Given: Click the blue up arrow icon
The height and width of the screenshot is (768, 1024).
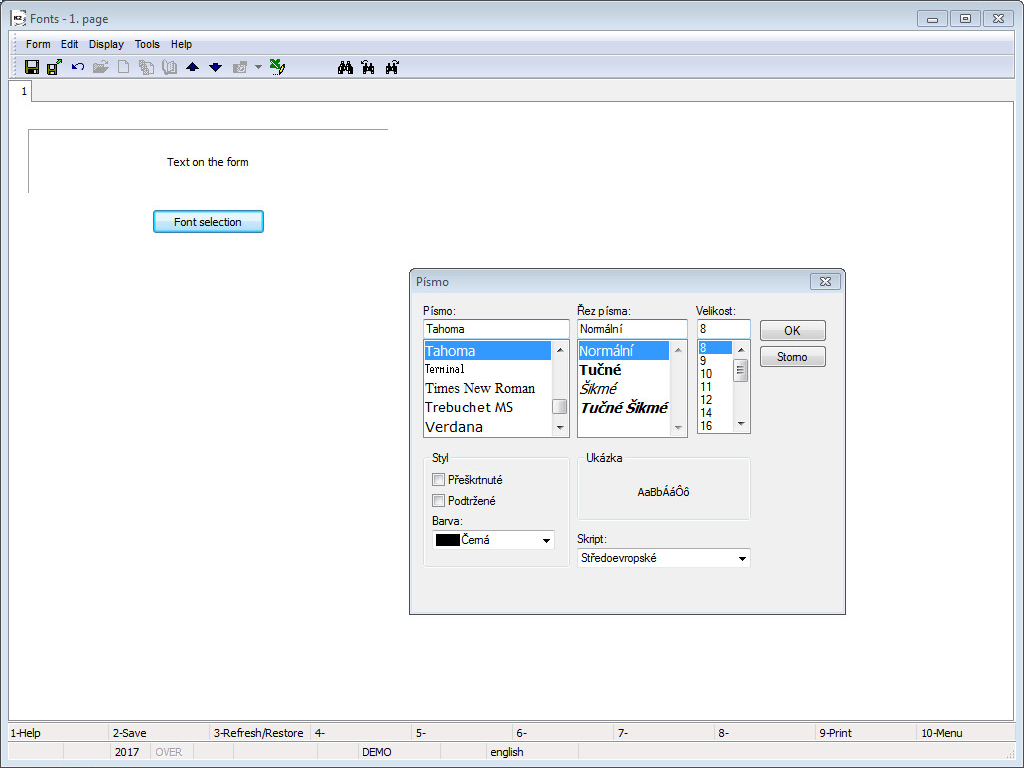Looking at the screenshot, I should click(x=193, y=67).
